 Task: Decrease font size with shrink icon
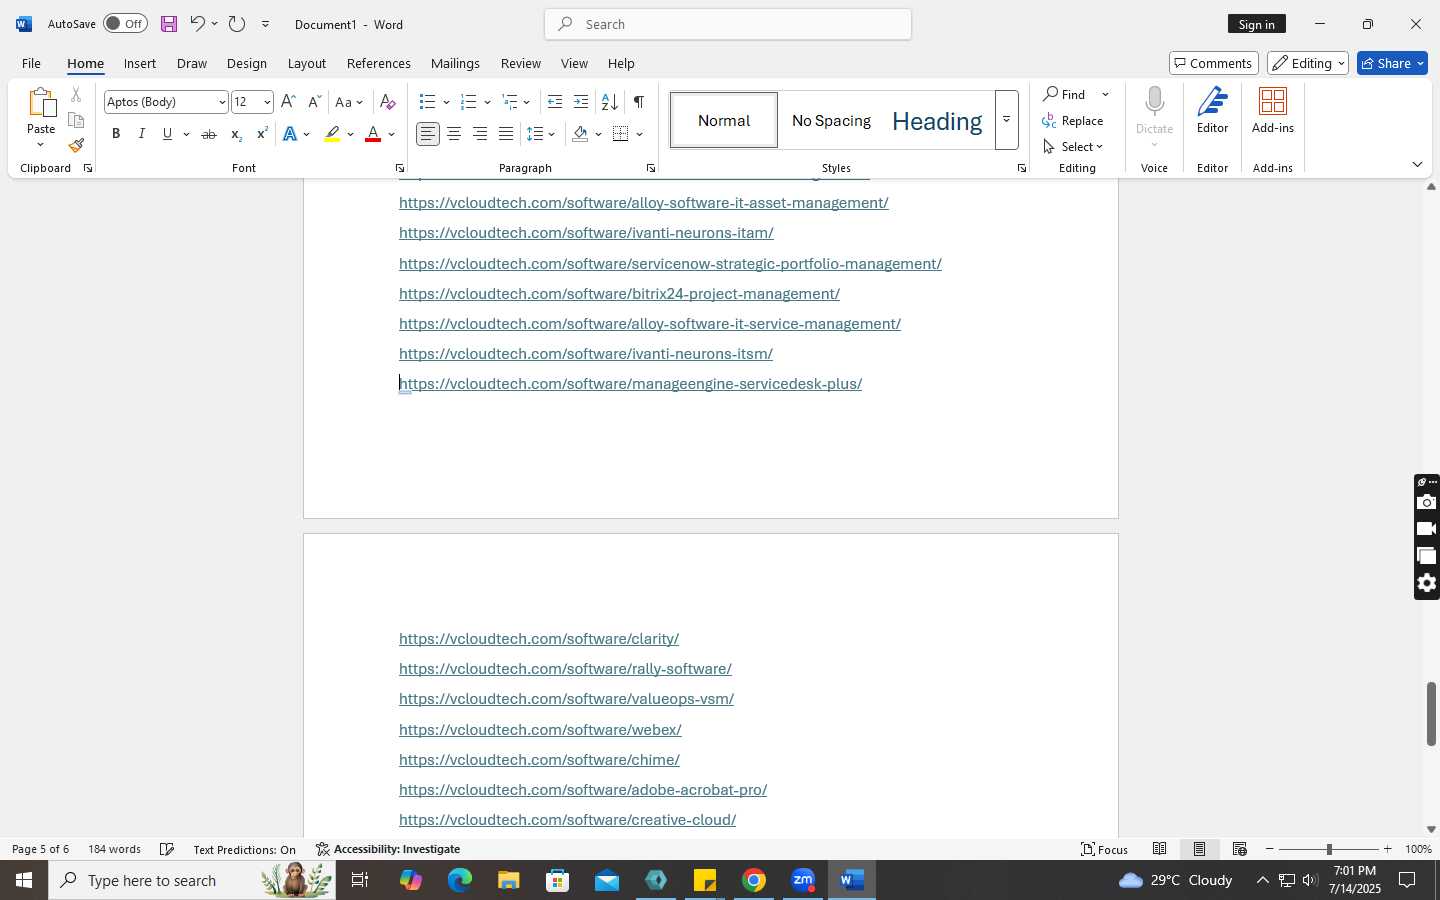click(x=314, y=102)
